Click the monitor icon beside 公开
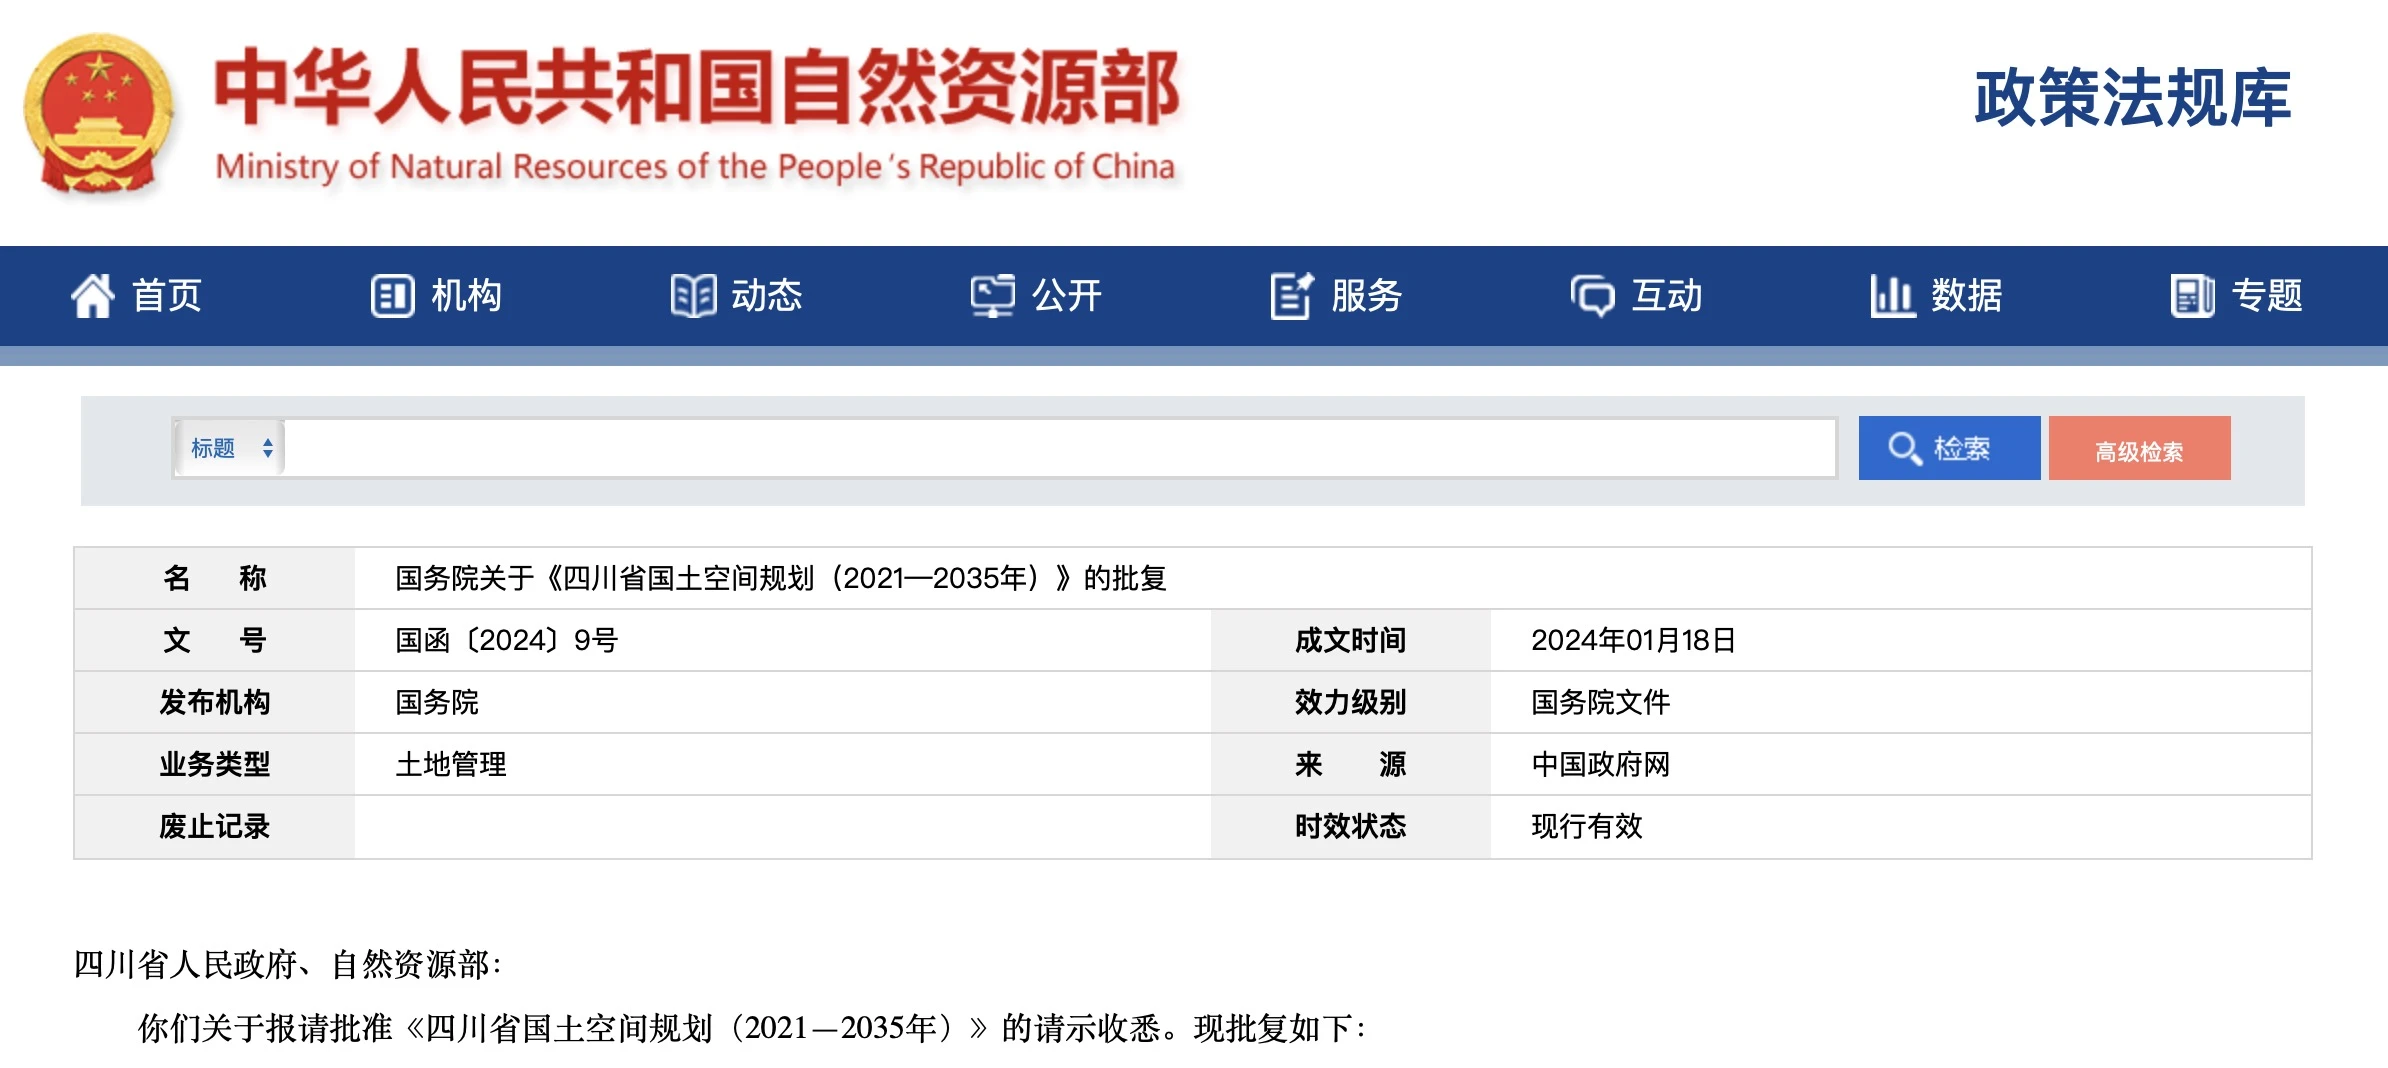The width and height of the screenshot is (2388, 1068). (x=992, y=296)
